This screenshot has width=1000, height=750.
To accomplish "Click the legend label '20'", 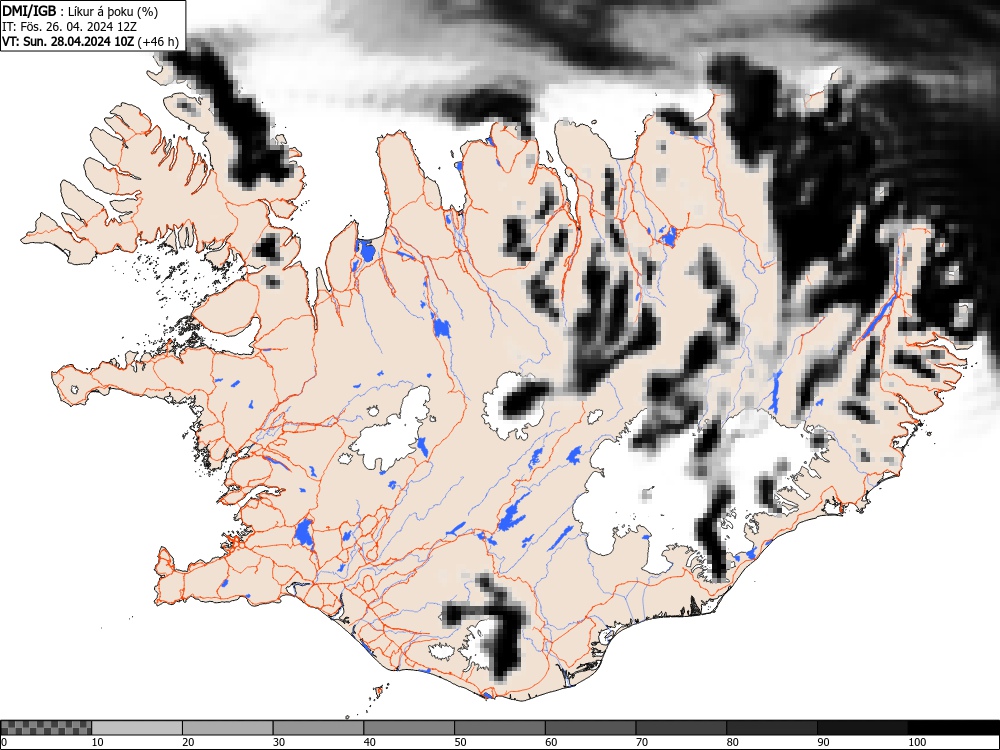I will tap(188, 742).
